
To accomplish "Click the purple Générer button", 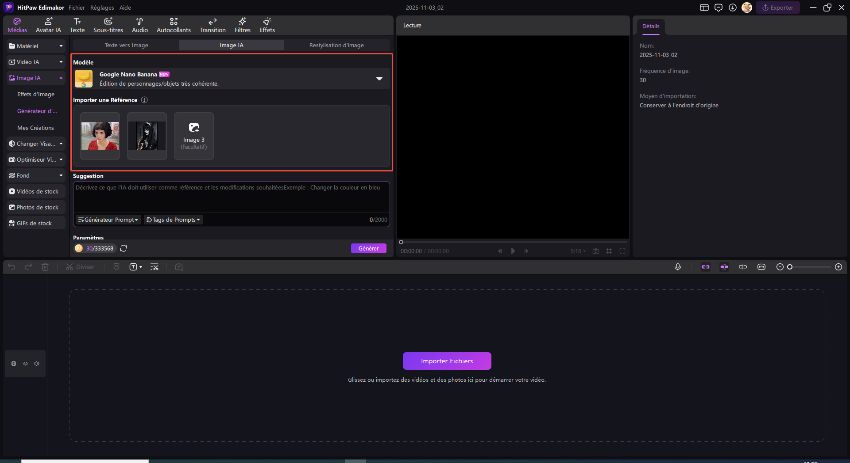I will [x=368, y=248].
